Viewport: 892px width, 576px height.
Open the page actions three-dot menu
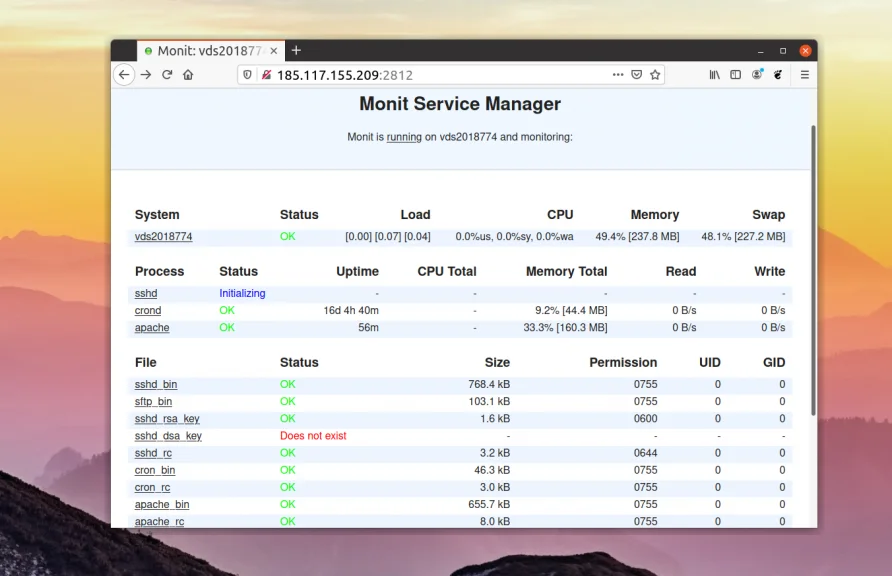coord(618,75)
